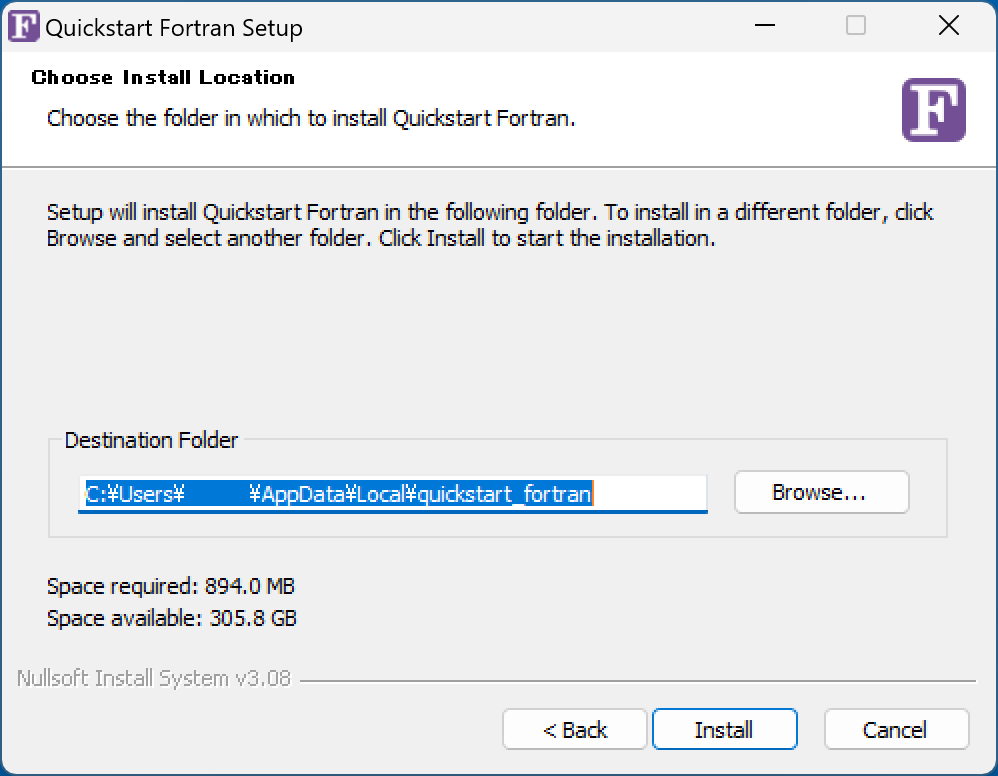Click the destination folder path field
Image resolution: width=998 pixels, height=776 pixels.
click(x=393, y=492)
